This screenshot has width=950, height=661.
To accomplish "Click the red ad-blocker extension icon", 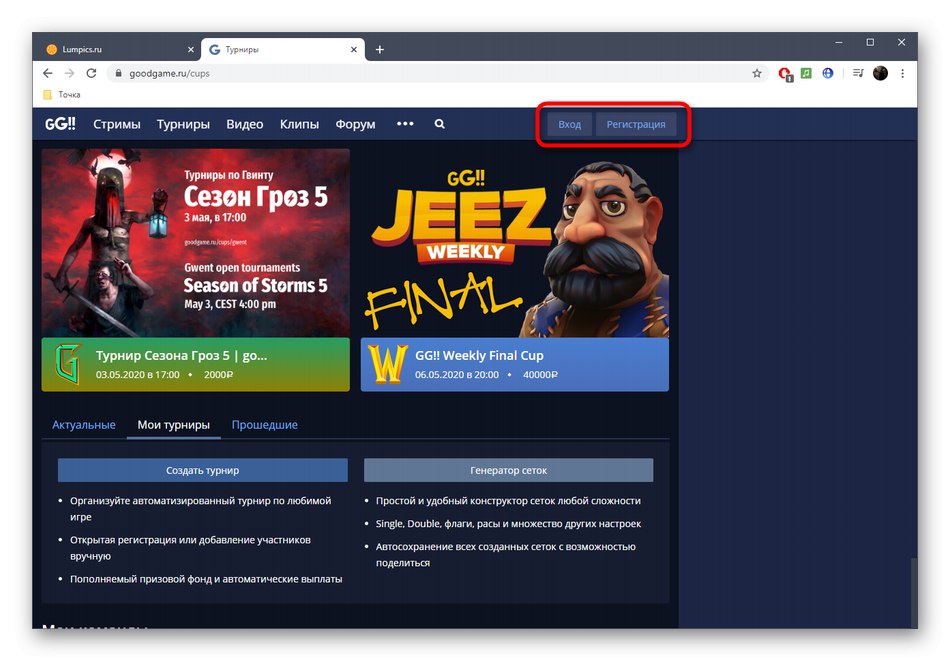I will pos(785,74).
